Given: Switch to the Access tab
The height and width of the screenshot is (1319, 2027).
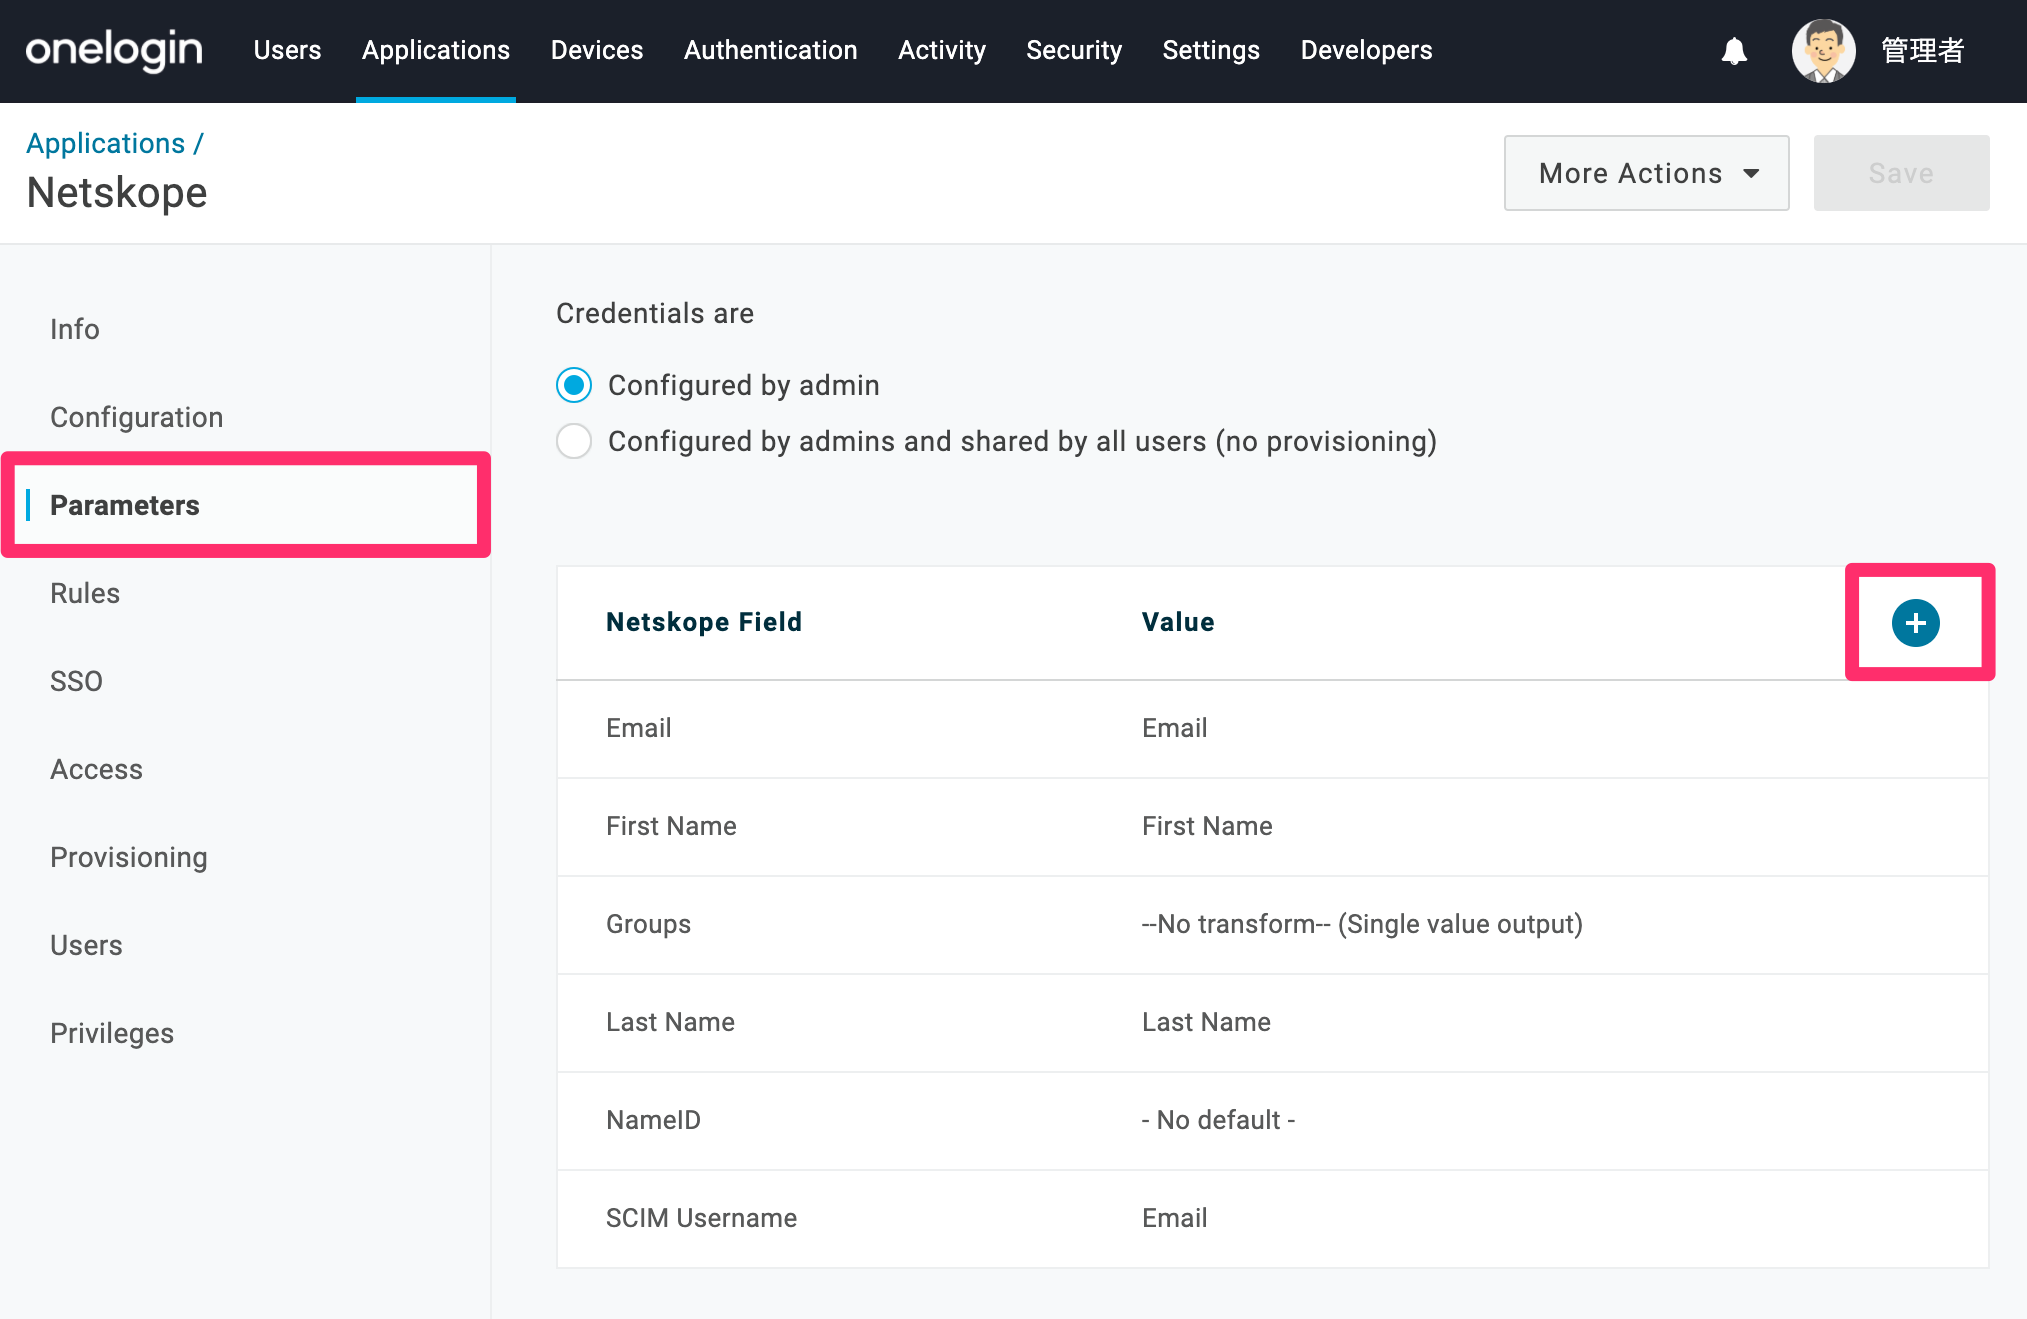Looking at the screenshot, I should point(97,769).
